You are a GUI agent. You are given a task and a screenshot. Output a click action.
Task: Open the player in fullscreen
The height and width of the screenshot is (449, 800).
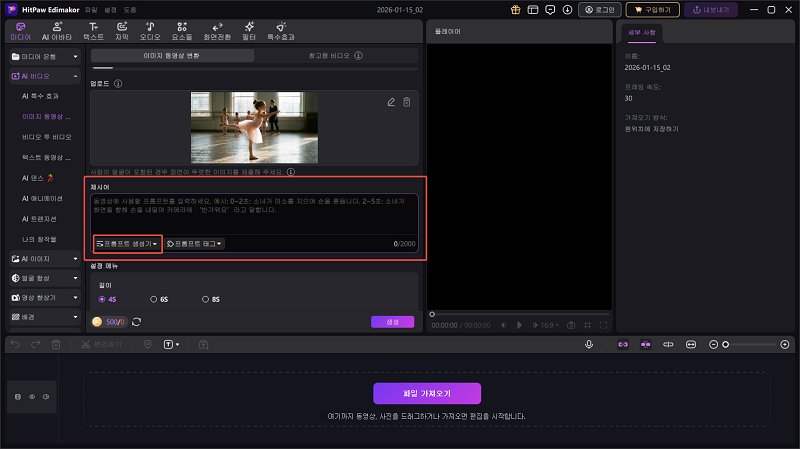pos(604,325)
